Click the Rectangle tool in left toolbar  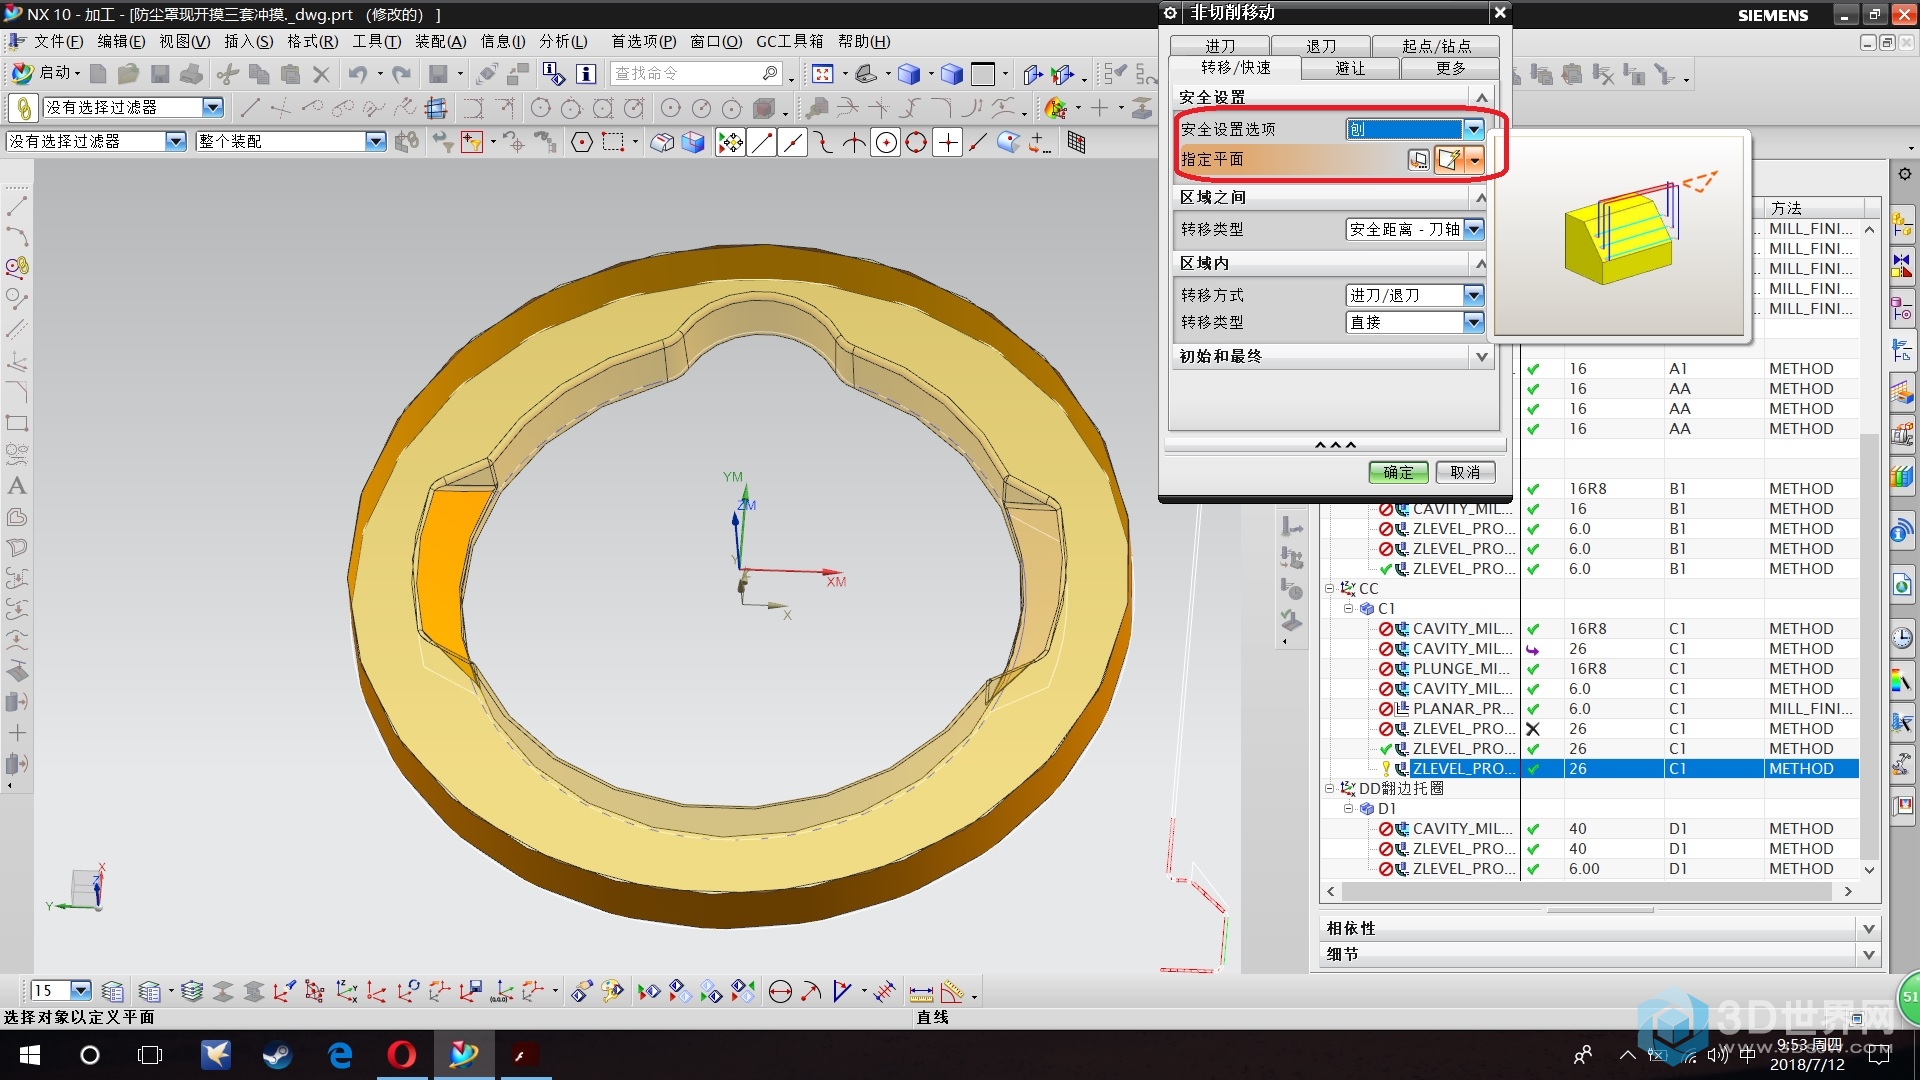click(x=17, y=423)
